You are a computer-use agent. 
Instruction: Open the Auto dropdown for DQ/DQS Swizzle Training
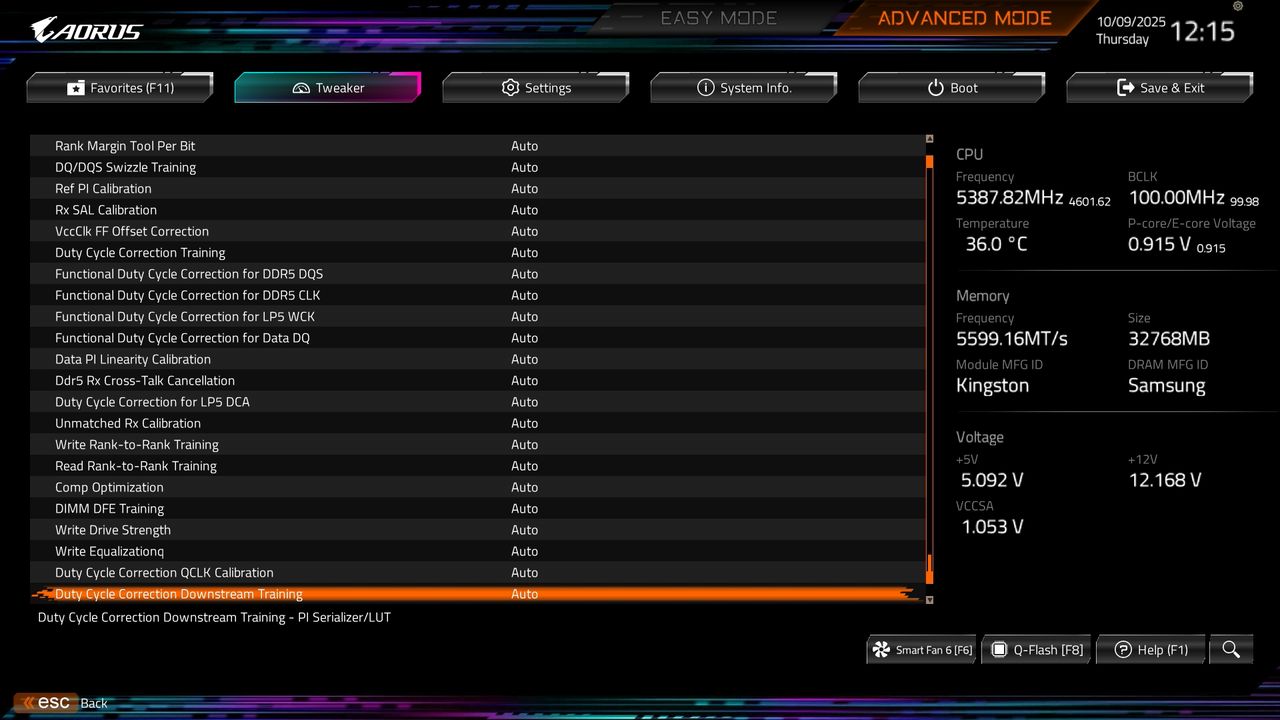[x=525, y=167]
